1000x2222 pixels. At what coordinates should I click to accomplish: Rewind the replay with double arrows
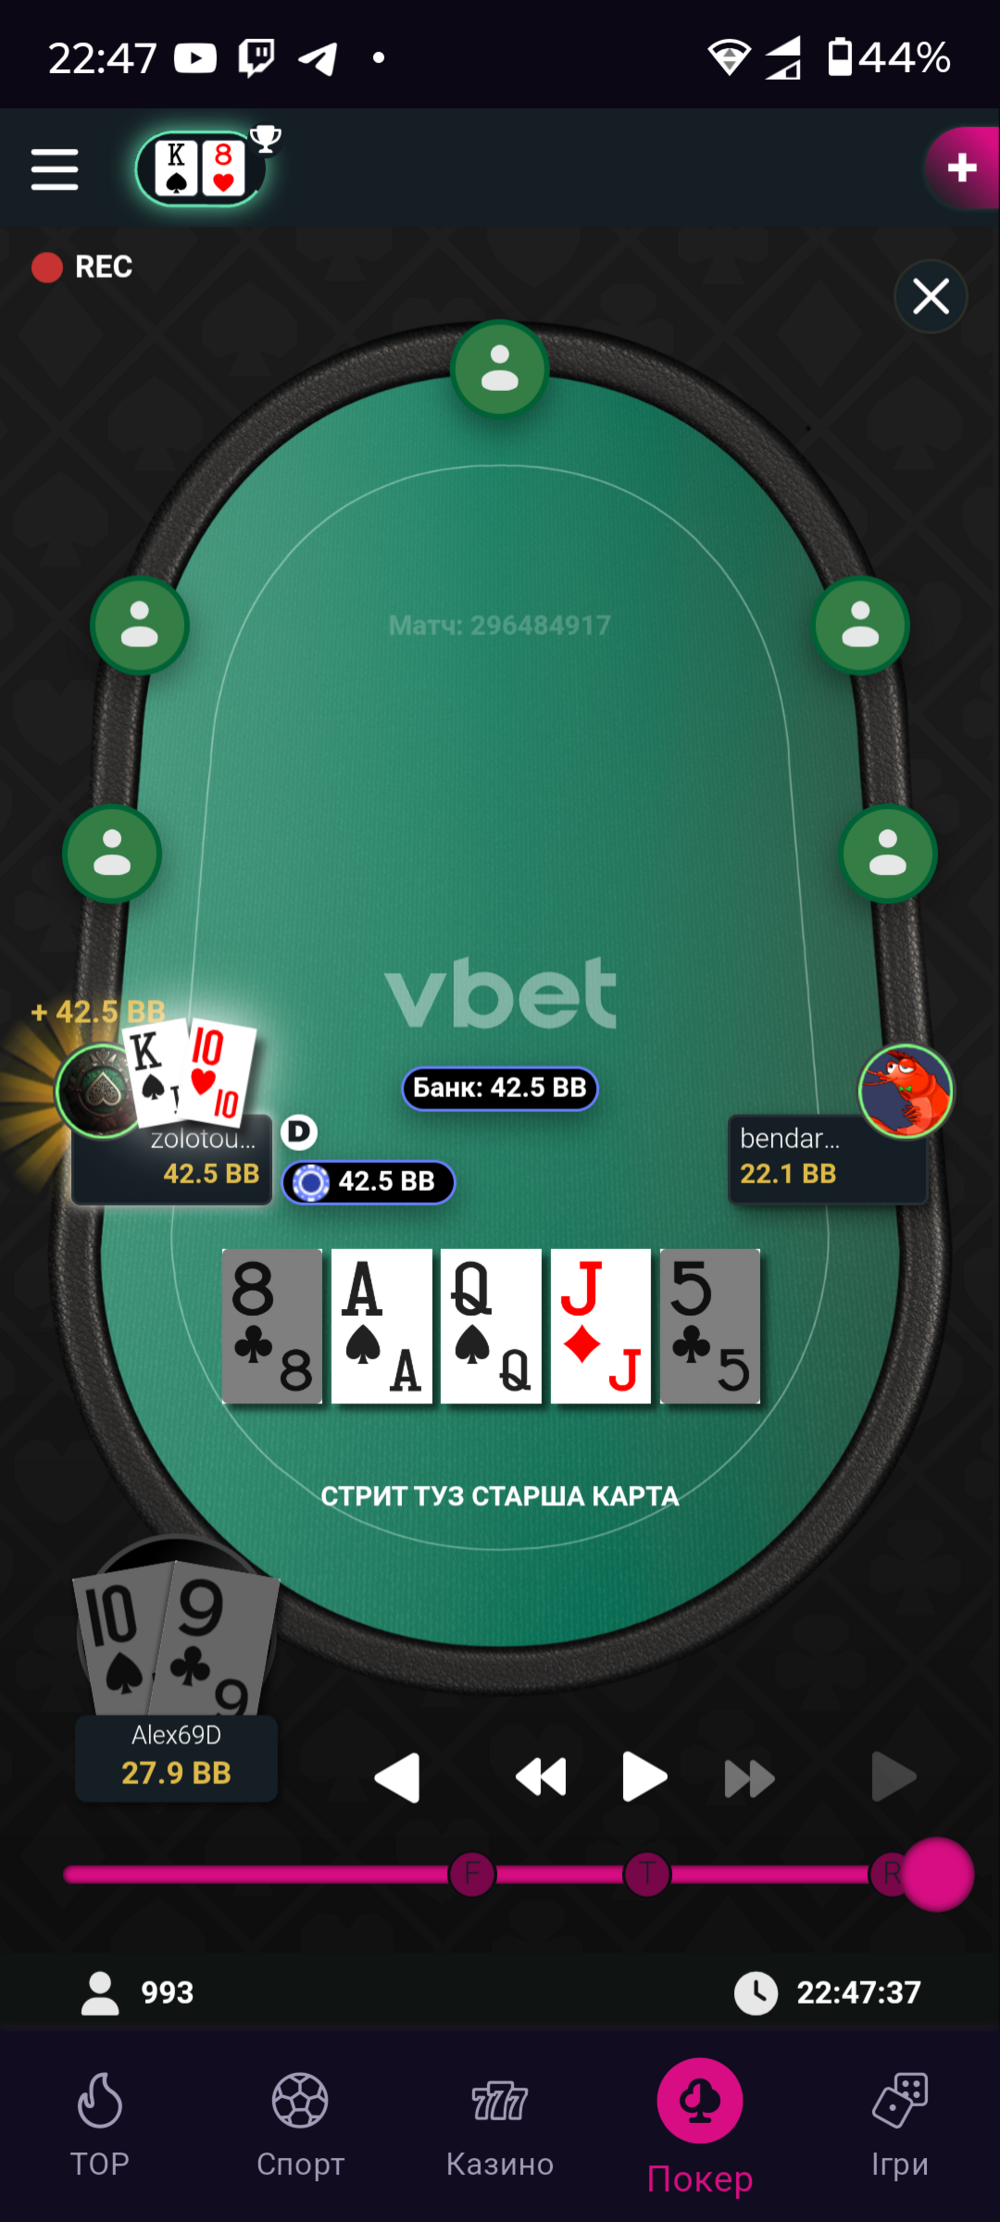(541, 1777)
